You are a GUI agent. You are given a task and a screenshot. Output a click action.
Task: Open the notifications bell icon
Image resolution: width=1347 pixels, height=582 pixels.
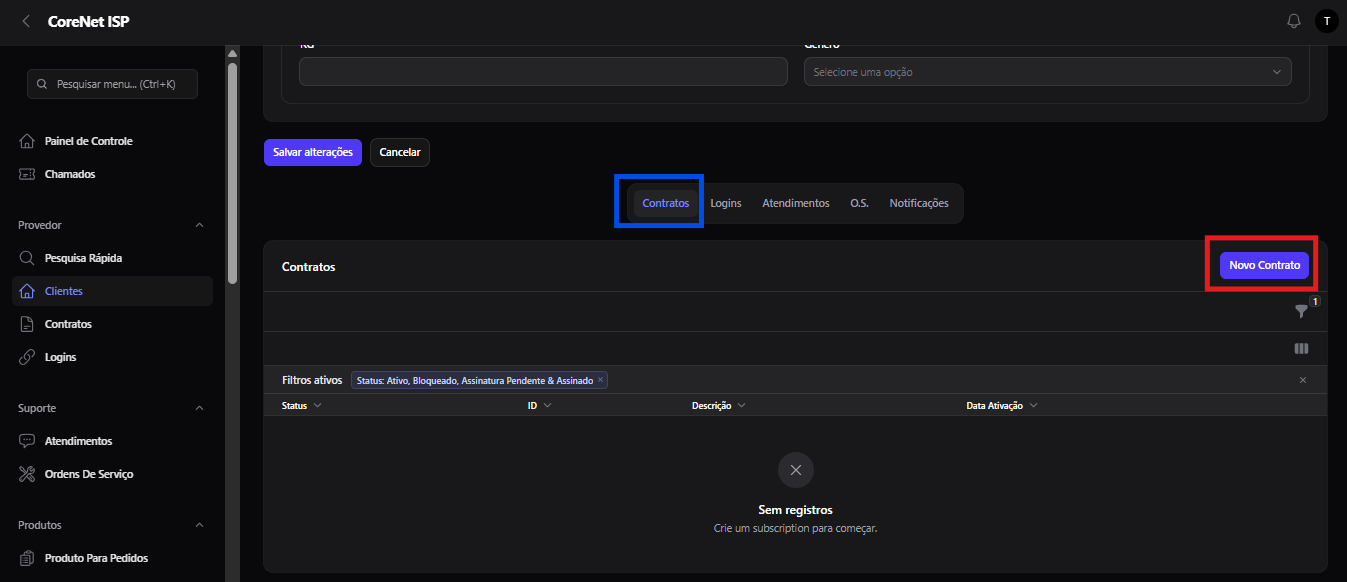(x=1293, y=21)
